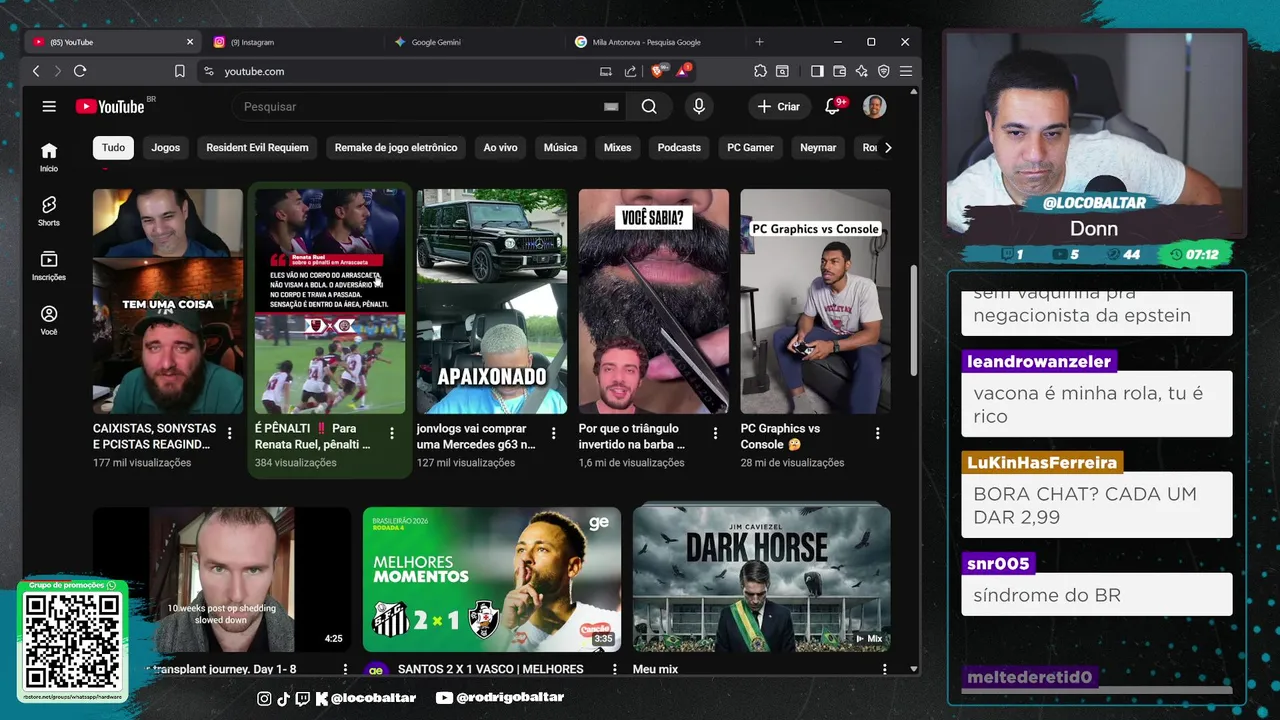1280x720 pixels.
Task: Open the account avatar menu
Action: (875, 106)
